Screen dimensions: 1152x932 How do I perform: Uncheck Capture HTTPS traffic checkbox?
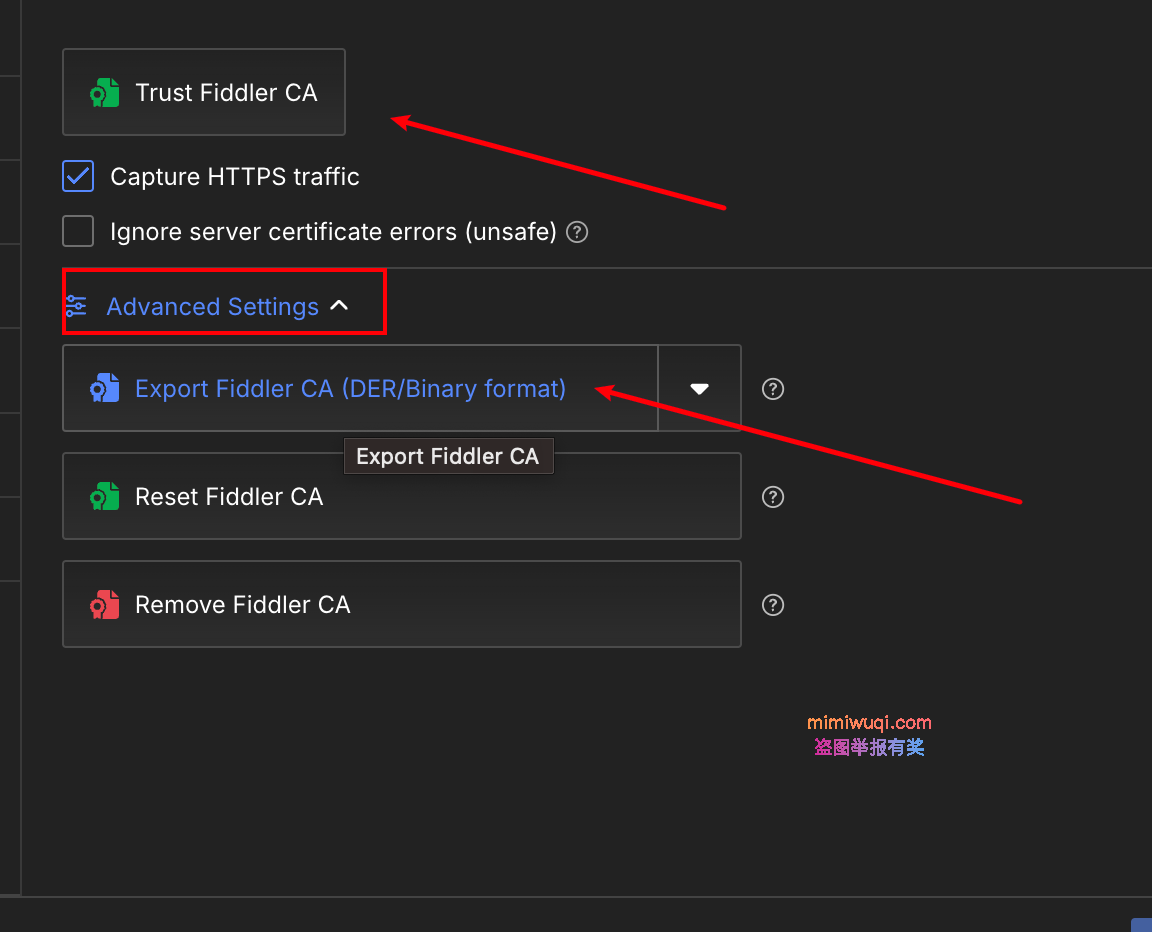(x=78, y=176)
